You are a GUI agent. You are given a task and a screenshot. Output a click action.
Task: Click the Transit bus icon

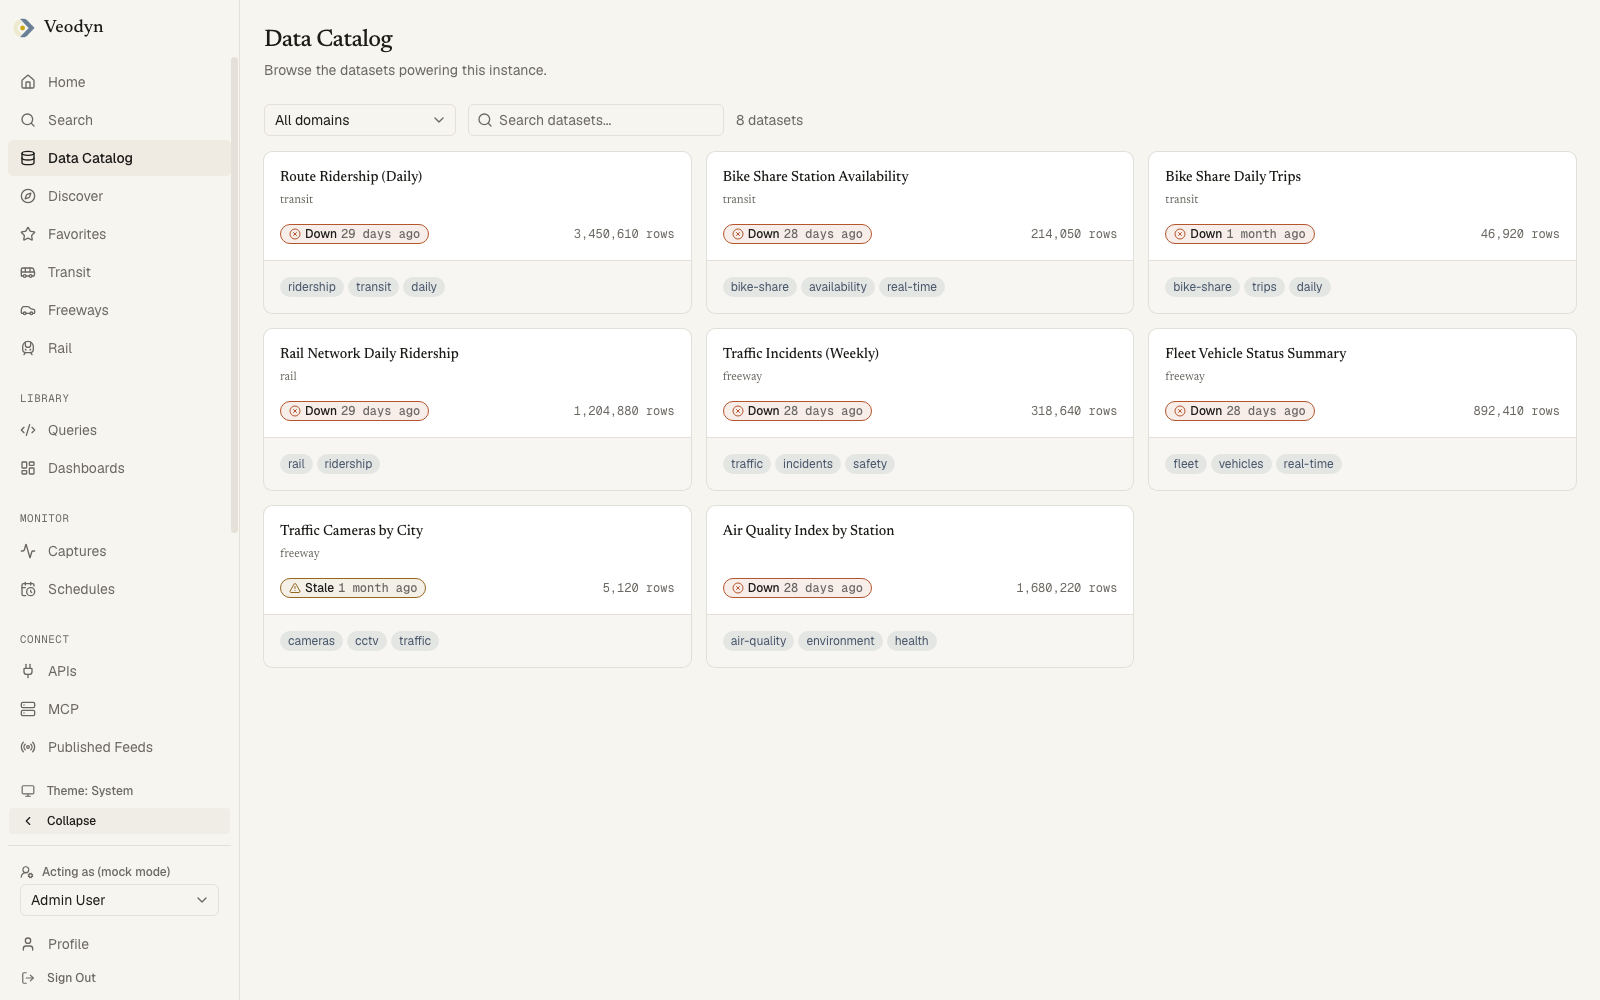click(x=28, y=272)
